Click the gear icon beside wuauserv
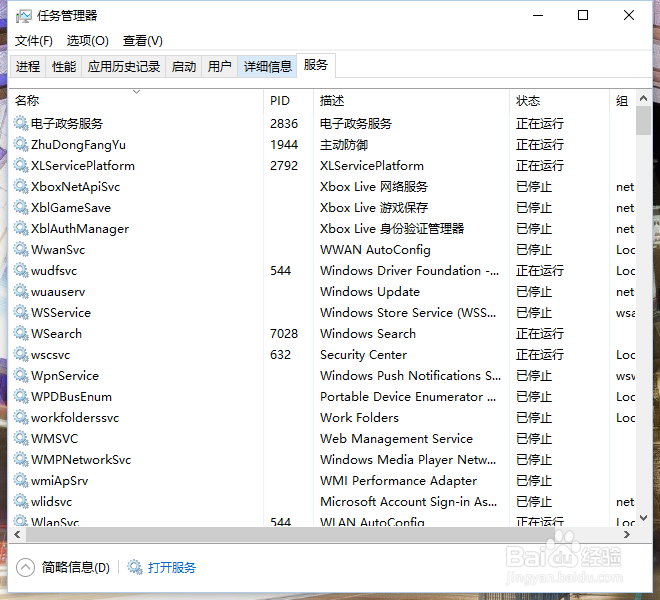This screenshot has width=660, height=600. click(x=21, y=291)
